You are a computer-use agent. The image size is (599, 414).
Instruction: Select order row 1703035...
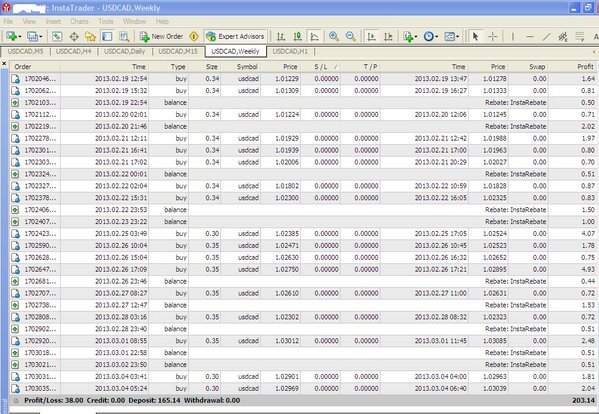point(303,388)
